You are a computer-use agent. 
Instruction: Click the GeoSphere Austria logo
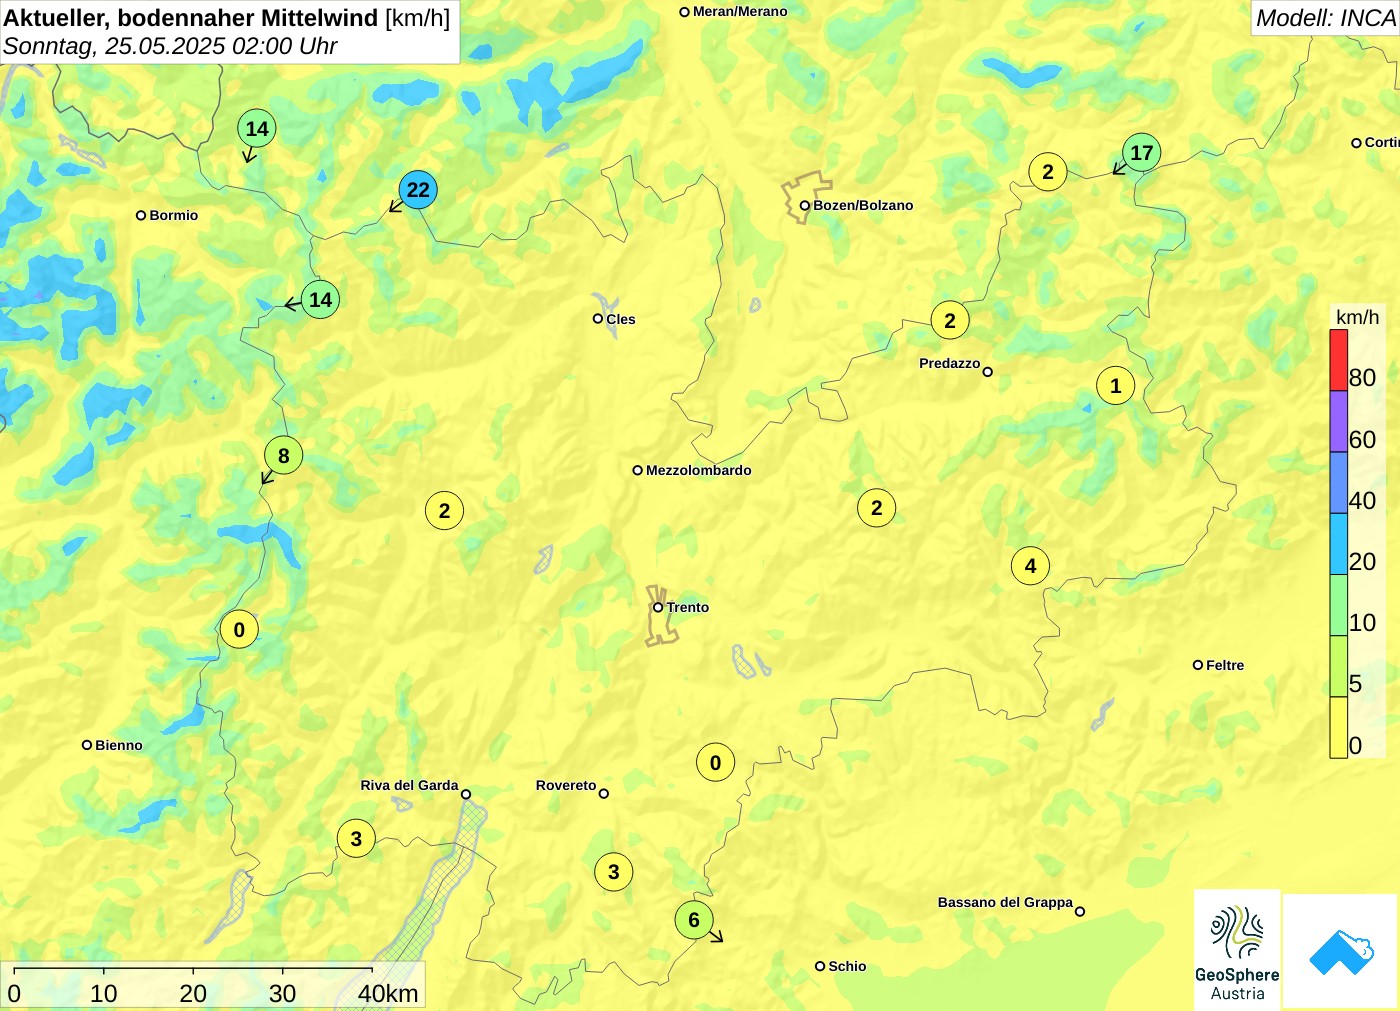pos(1237,950)
